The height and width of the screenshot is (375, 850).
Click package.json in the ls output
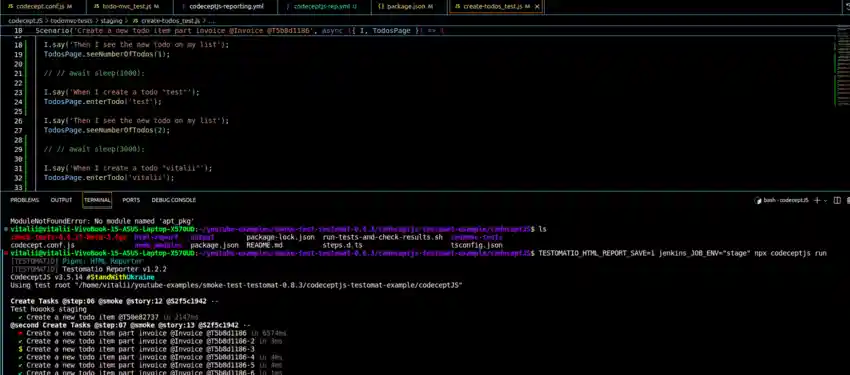214,245
